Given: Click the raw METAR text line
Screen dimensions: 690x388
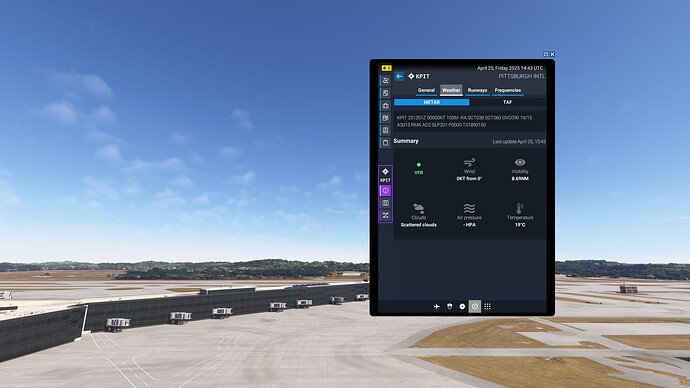Looking at the screenshot, I should tap(464, 121).
